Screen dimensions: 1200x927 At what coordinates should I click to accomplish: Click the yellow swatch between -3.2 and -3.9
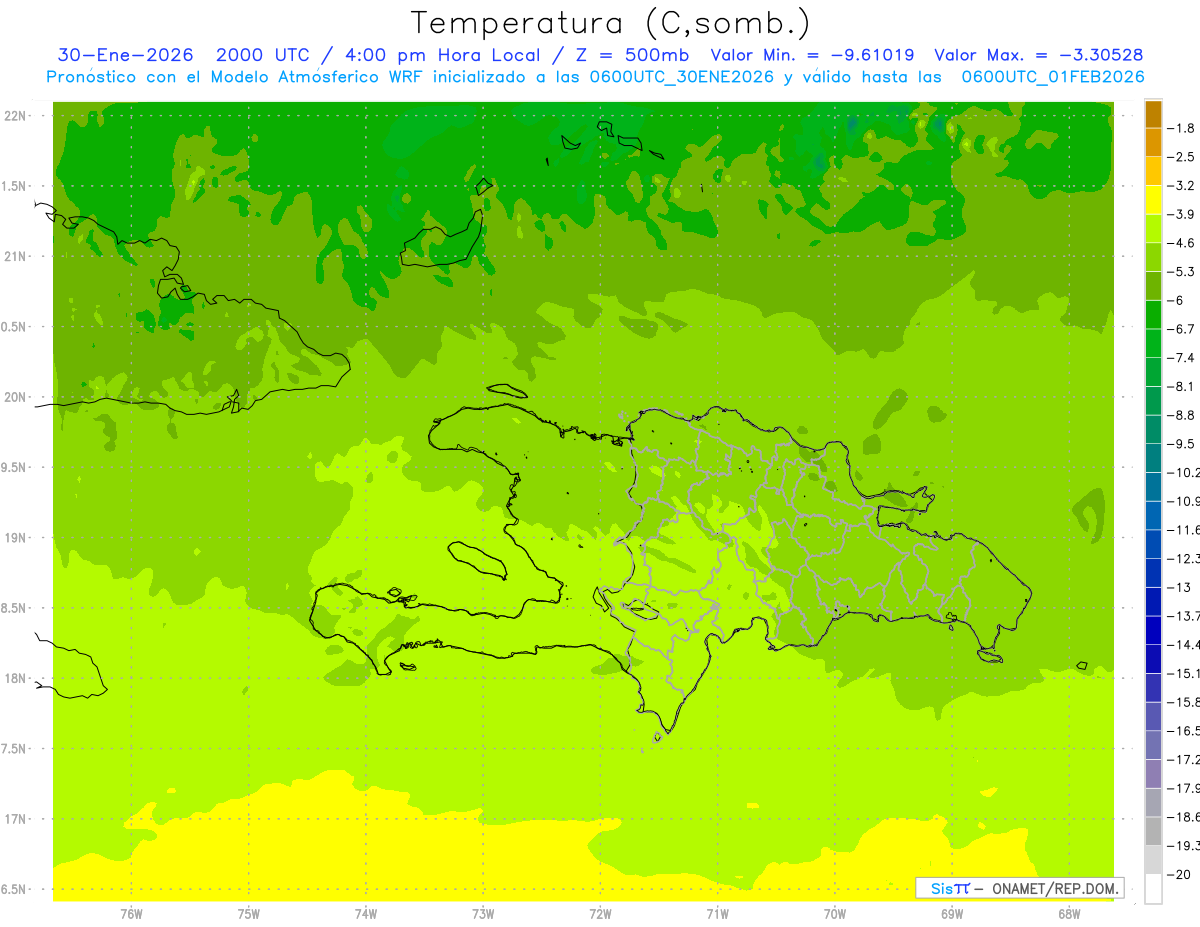click(x=1153, y=200)
